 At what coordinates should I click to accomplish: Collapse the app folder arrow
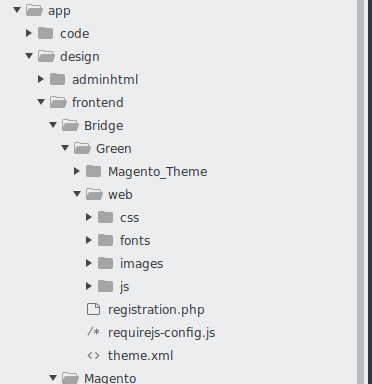tap(17, 10)
